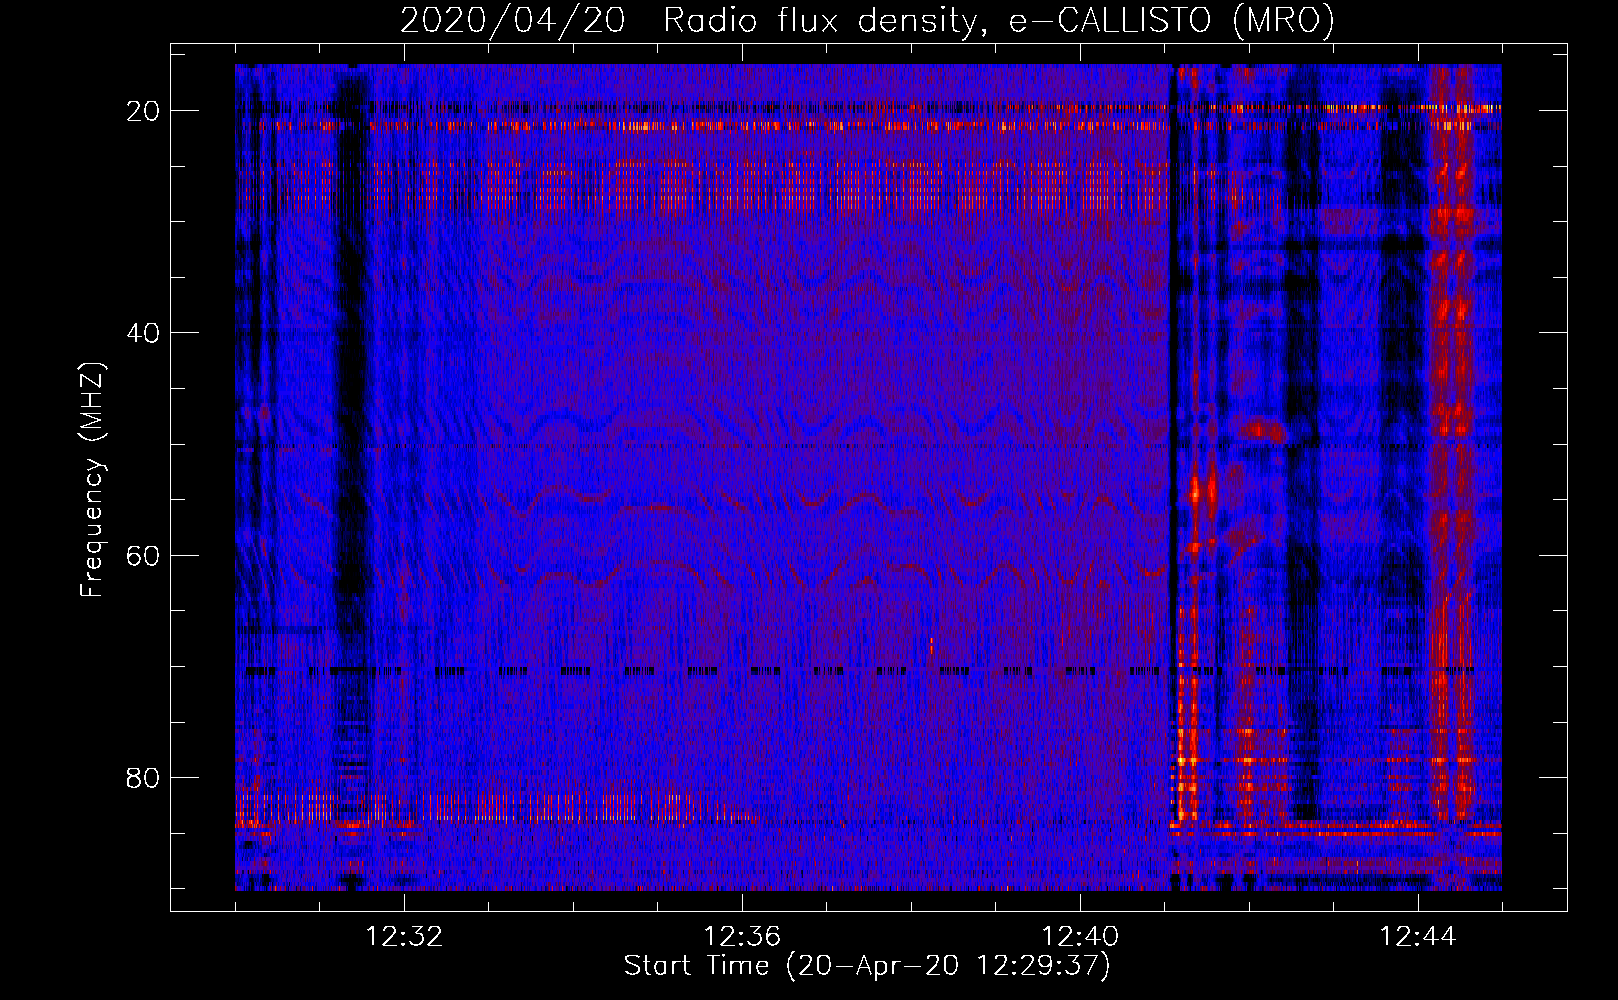This screenshot has width=1618, height=1000.
Task: Click the time tick label "12:40"
Action: pyautogui.click(x=1080, y=937)
